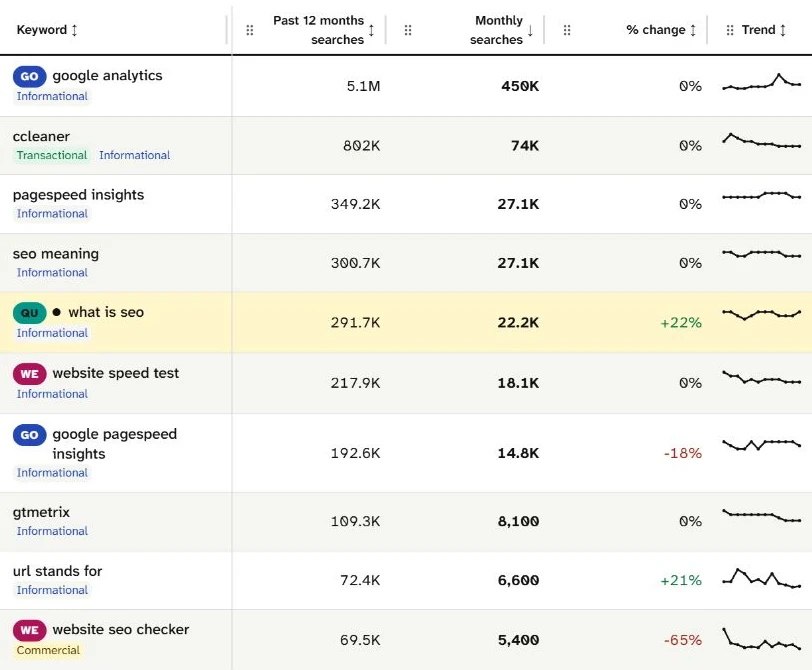Select the 450K monthly searches cell
812x670 pixels.
tap(520, 86)
